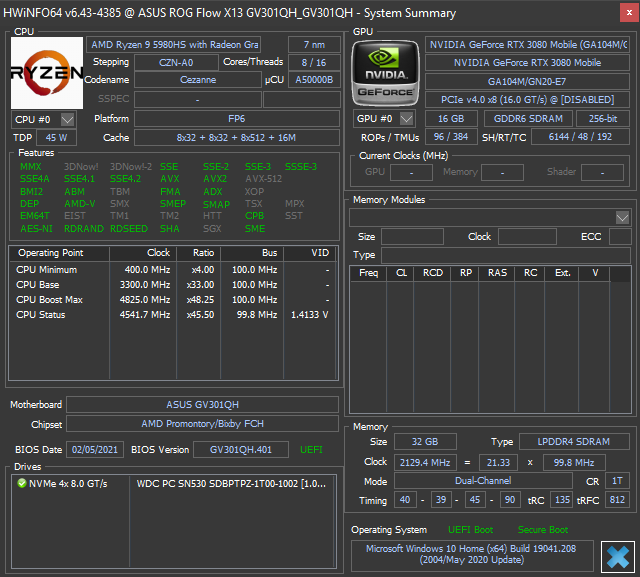Select the cache value 8x32 + 8x32 + 8x512 + 16M
The image size is (640, 577).
(237, 138)
